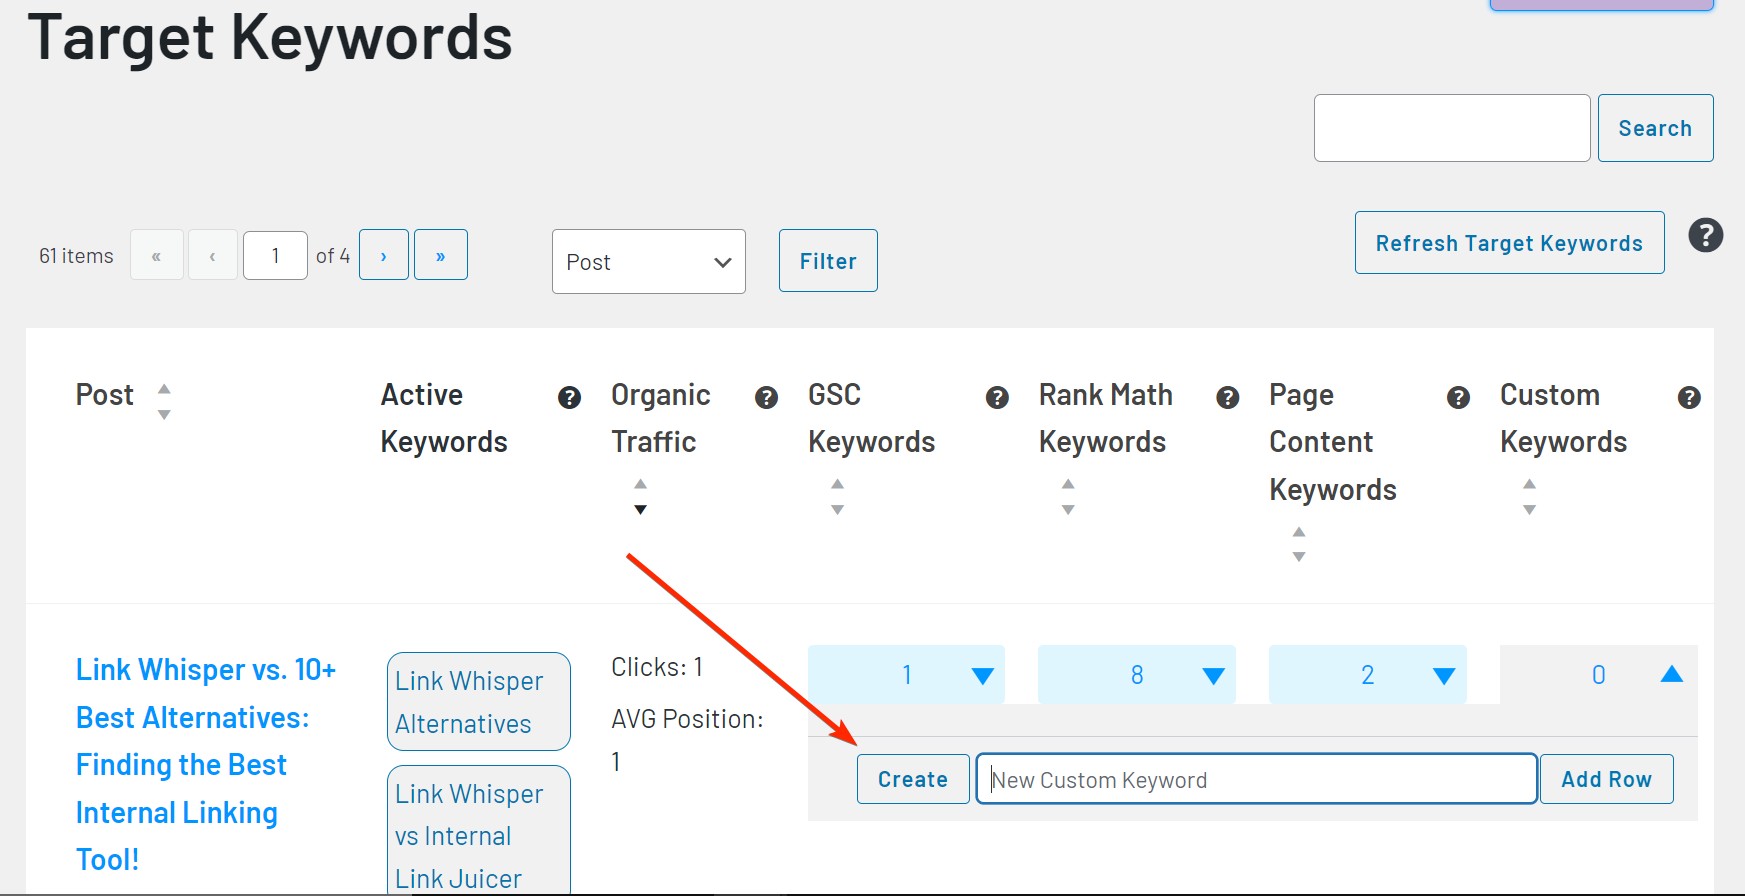Click the Create custom keyword button
This screenshot has width=1745, height=896.
[x=912, y=778]
